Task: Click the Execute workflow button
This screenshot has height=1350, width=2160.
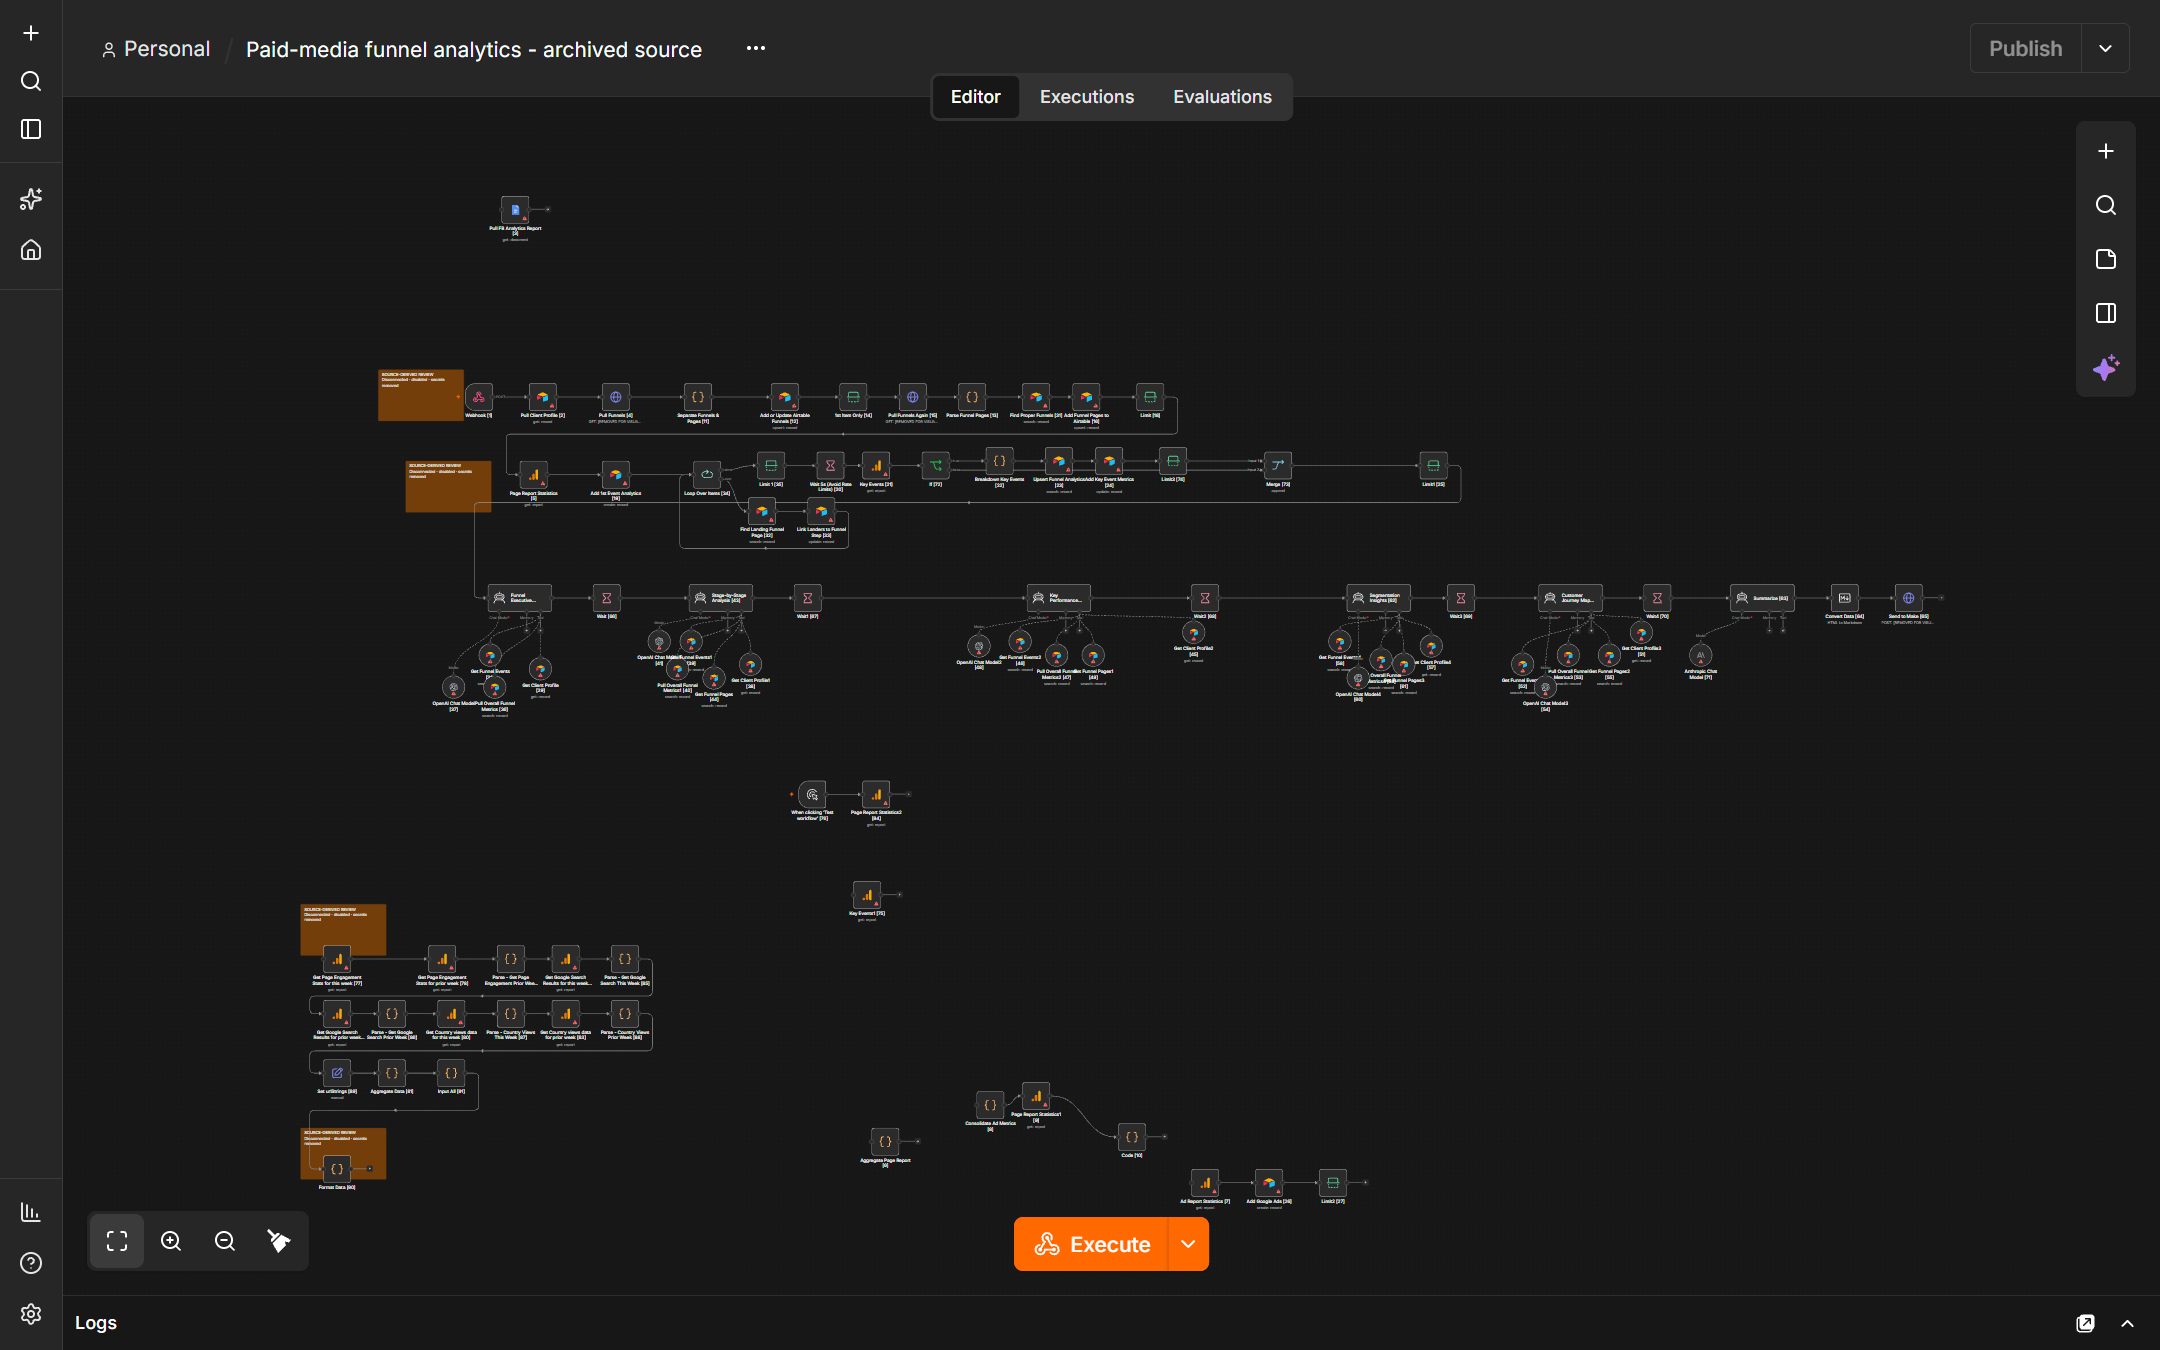Action: point(1091,1244)
